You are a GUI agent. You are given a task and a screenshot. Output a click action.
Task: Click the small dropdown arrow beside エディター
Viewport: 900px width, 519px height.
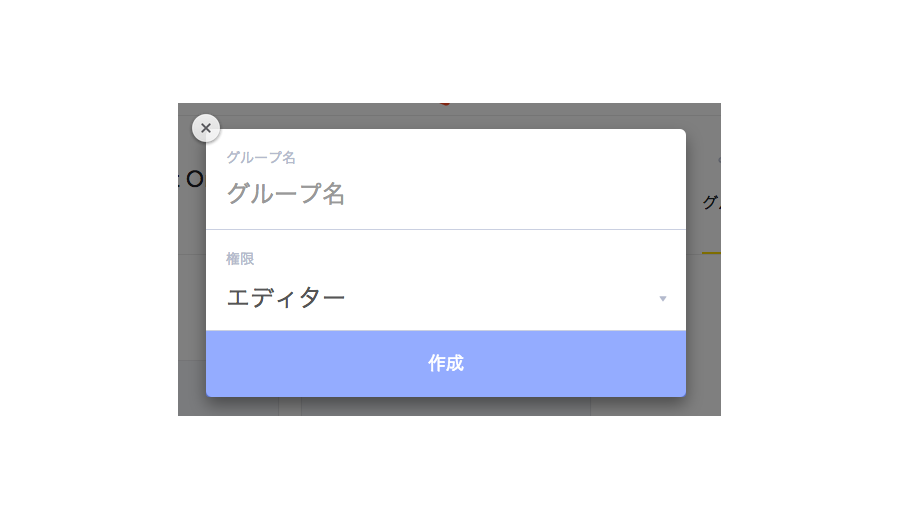(x=662, y=299)
